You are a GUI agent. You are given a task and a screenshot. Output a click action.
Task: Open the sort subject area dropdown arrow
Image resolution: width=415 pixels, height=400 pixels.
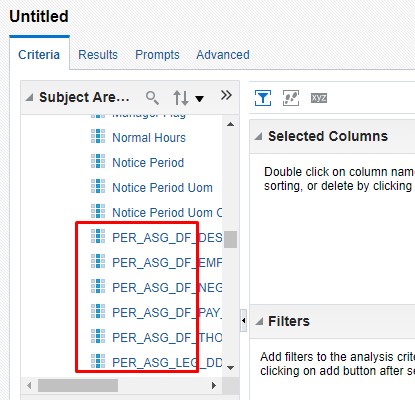coord(199,99)
